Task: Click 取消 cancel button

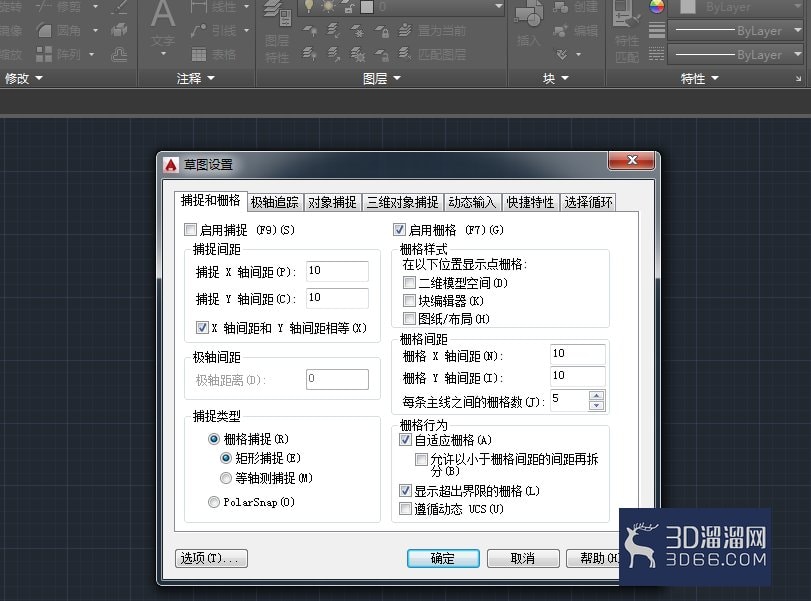Action: 523,558
